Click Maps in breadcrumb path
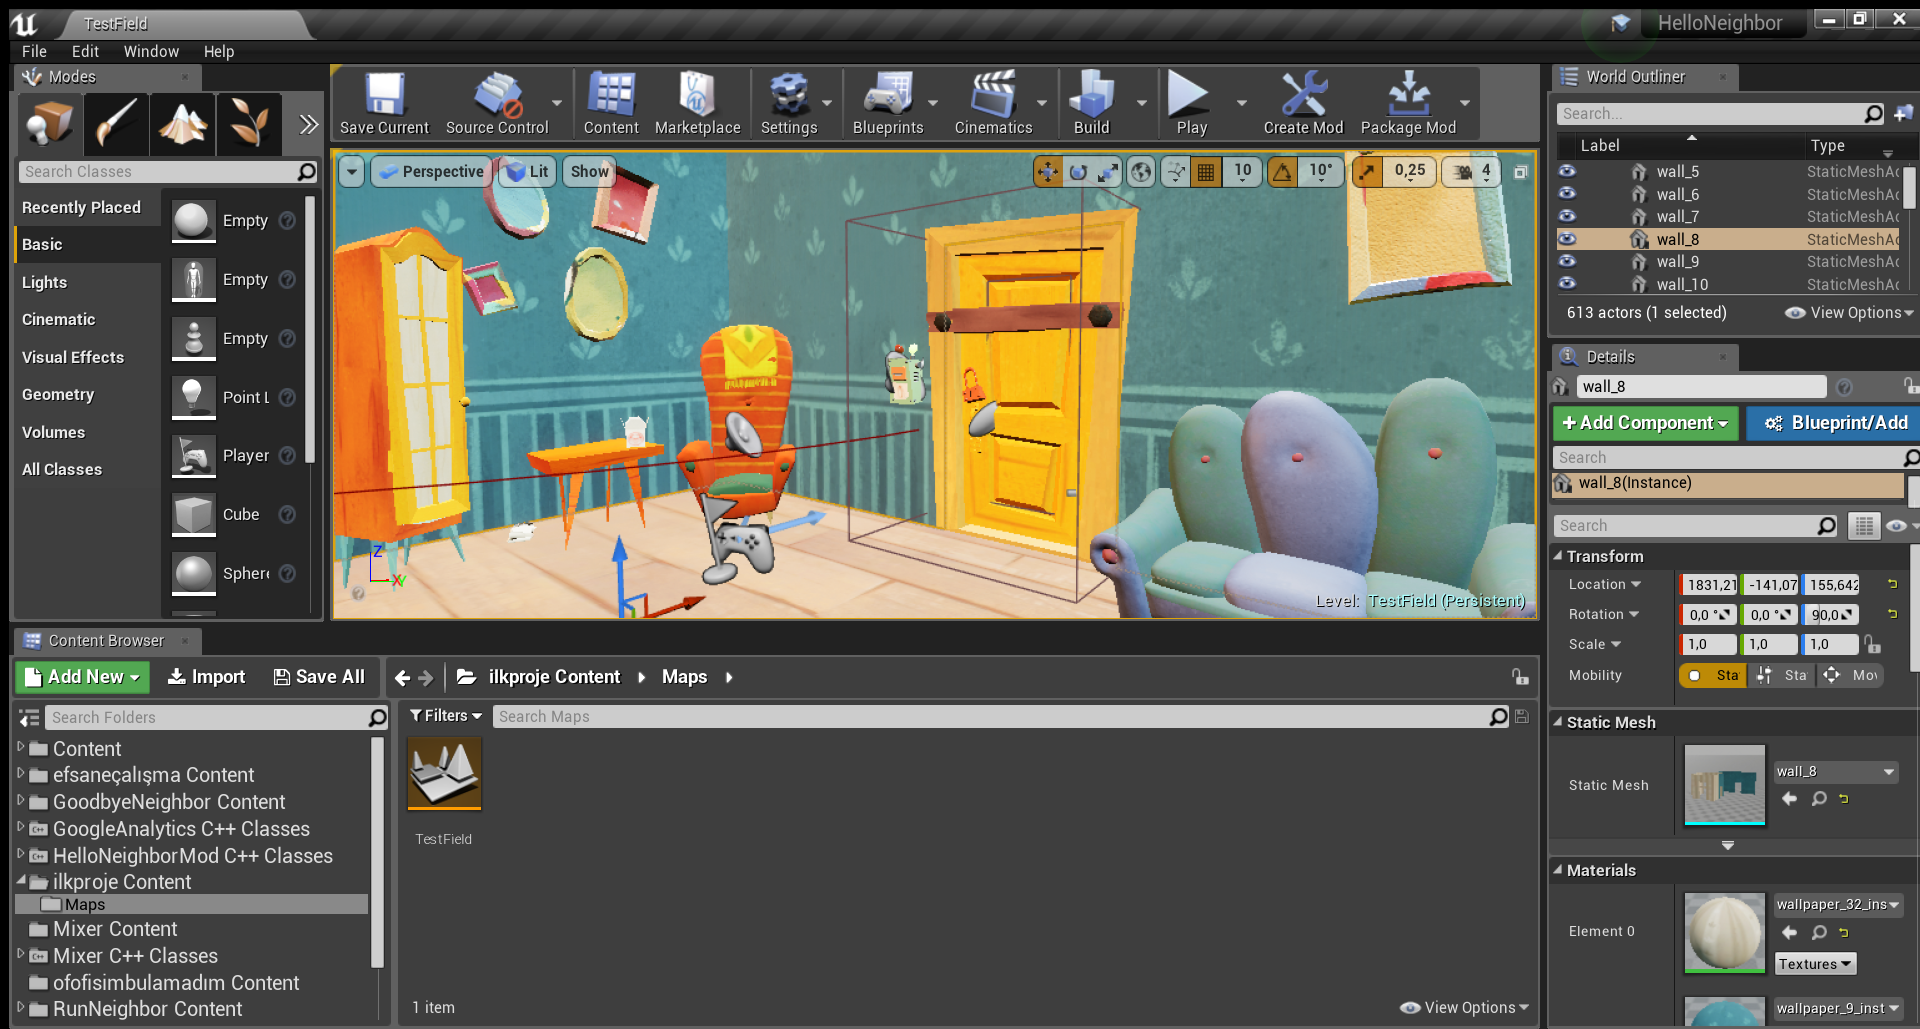1920x1029 pixels. coord(684,677)
